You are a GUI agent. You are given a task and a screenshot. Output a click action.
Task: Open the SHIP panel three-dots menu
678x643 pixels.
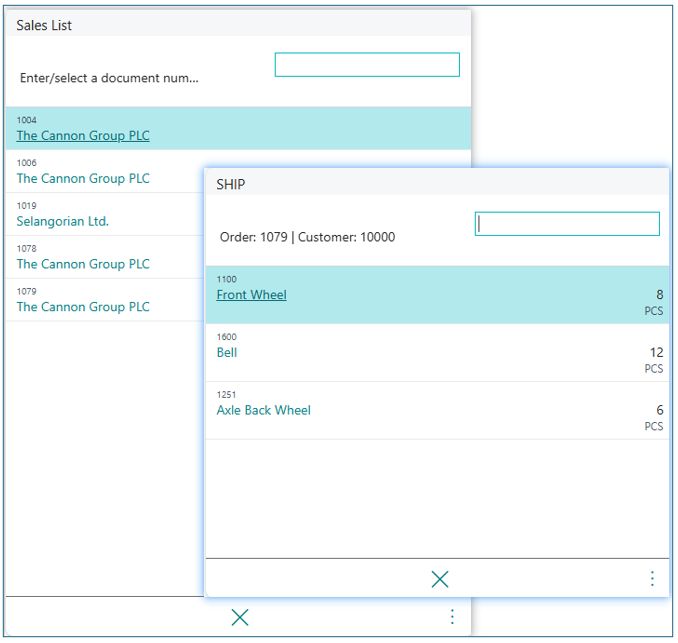(652, 579)
